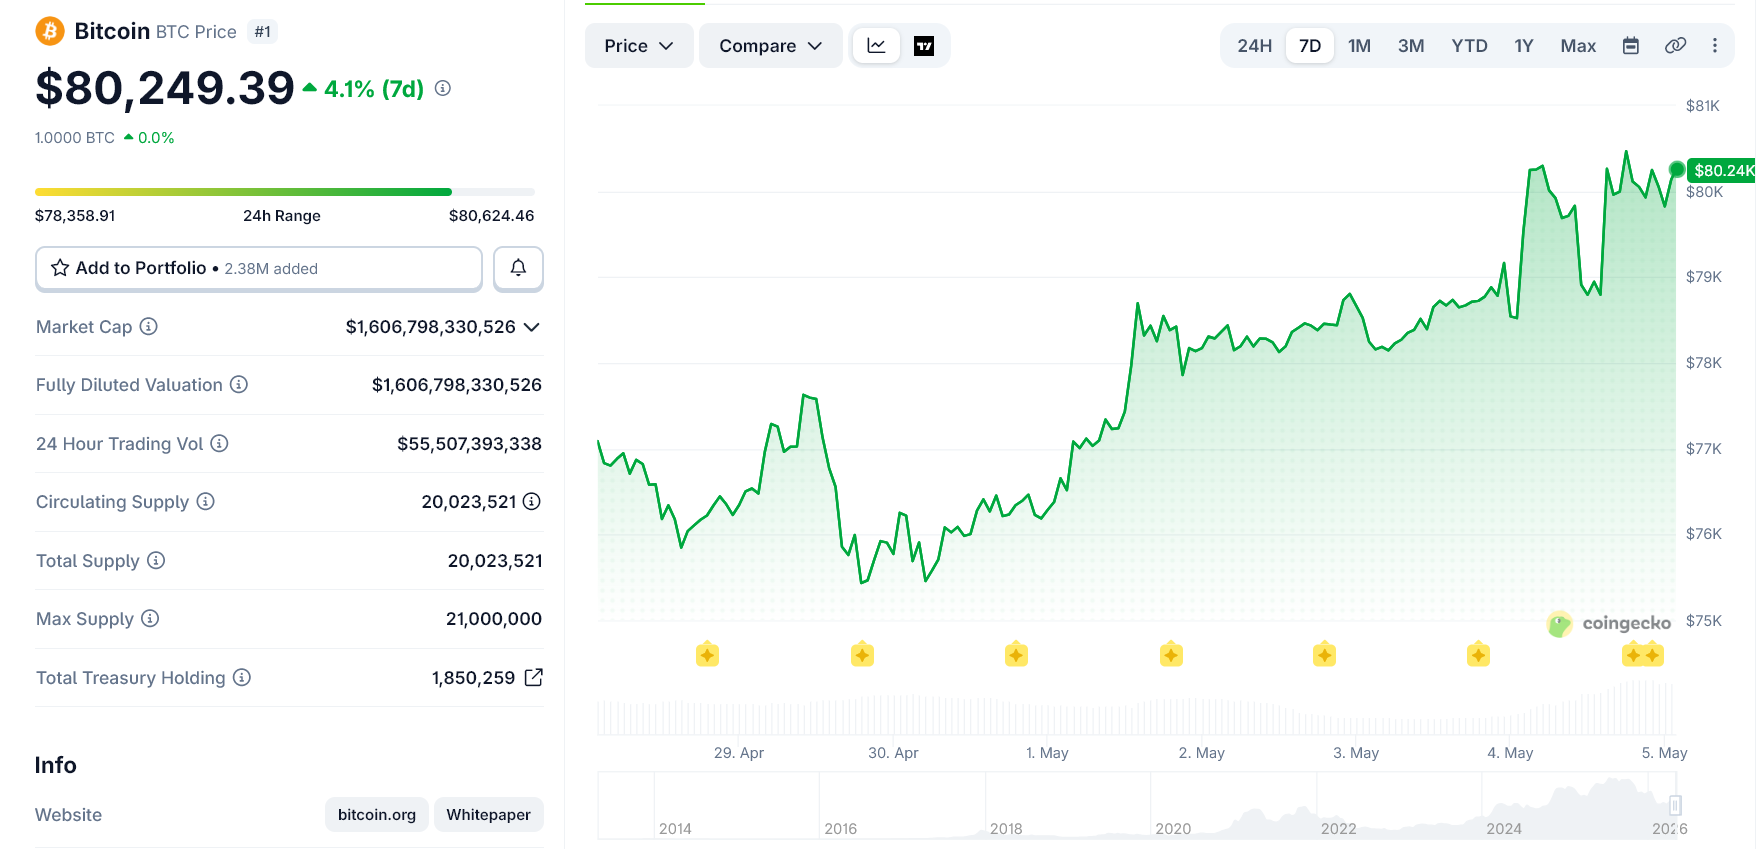Switch to line chart view icon
Viewport: 1763px width, 849px height.
tap(876, 46)
